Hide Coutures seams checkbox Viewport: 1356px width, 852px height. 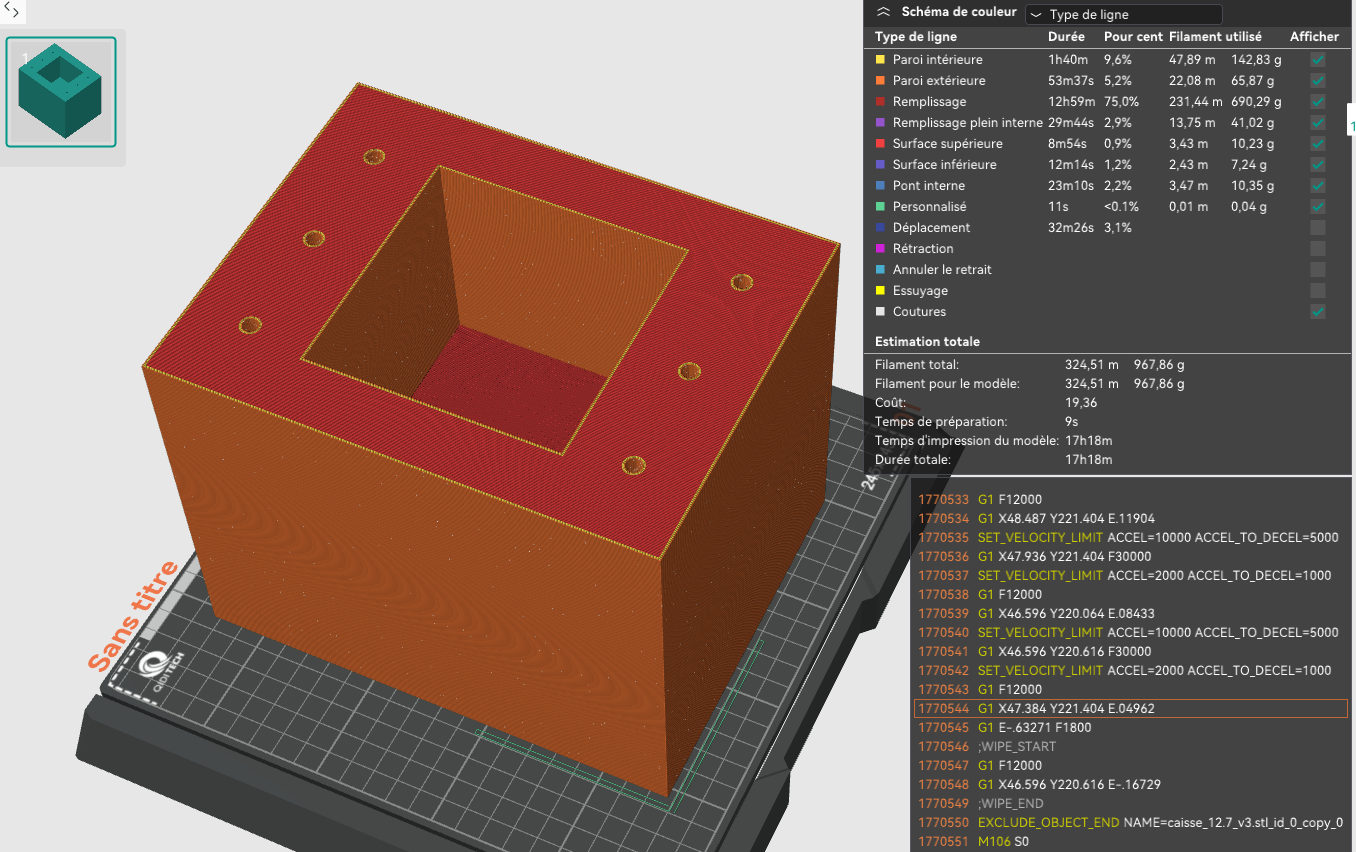click(x=1318, y=312)
